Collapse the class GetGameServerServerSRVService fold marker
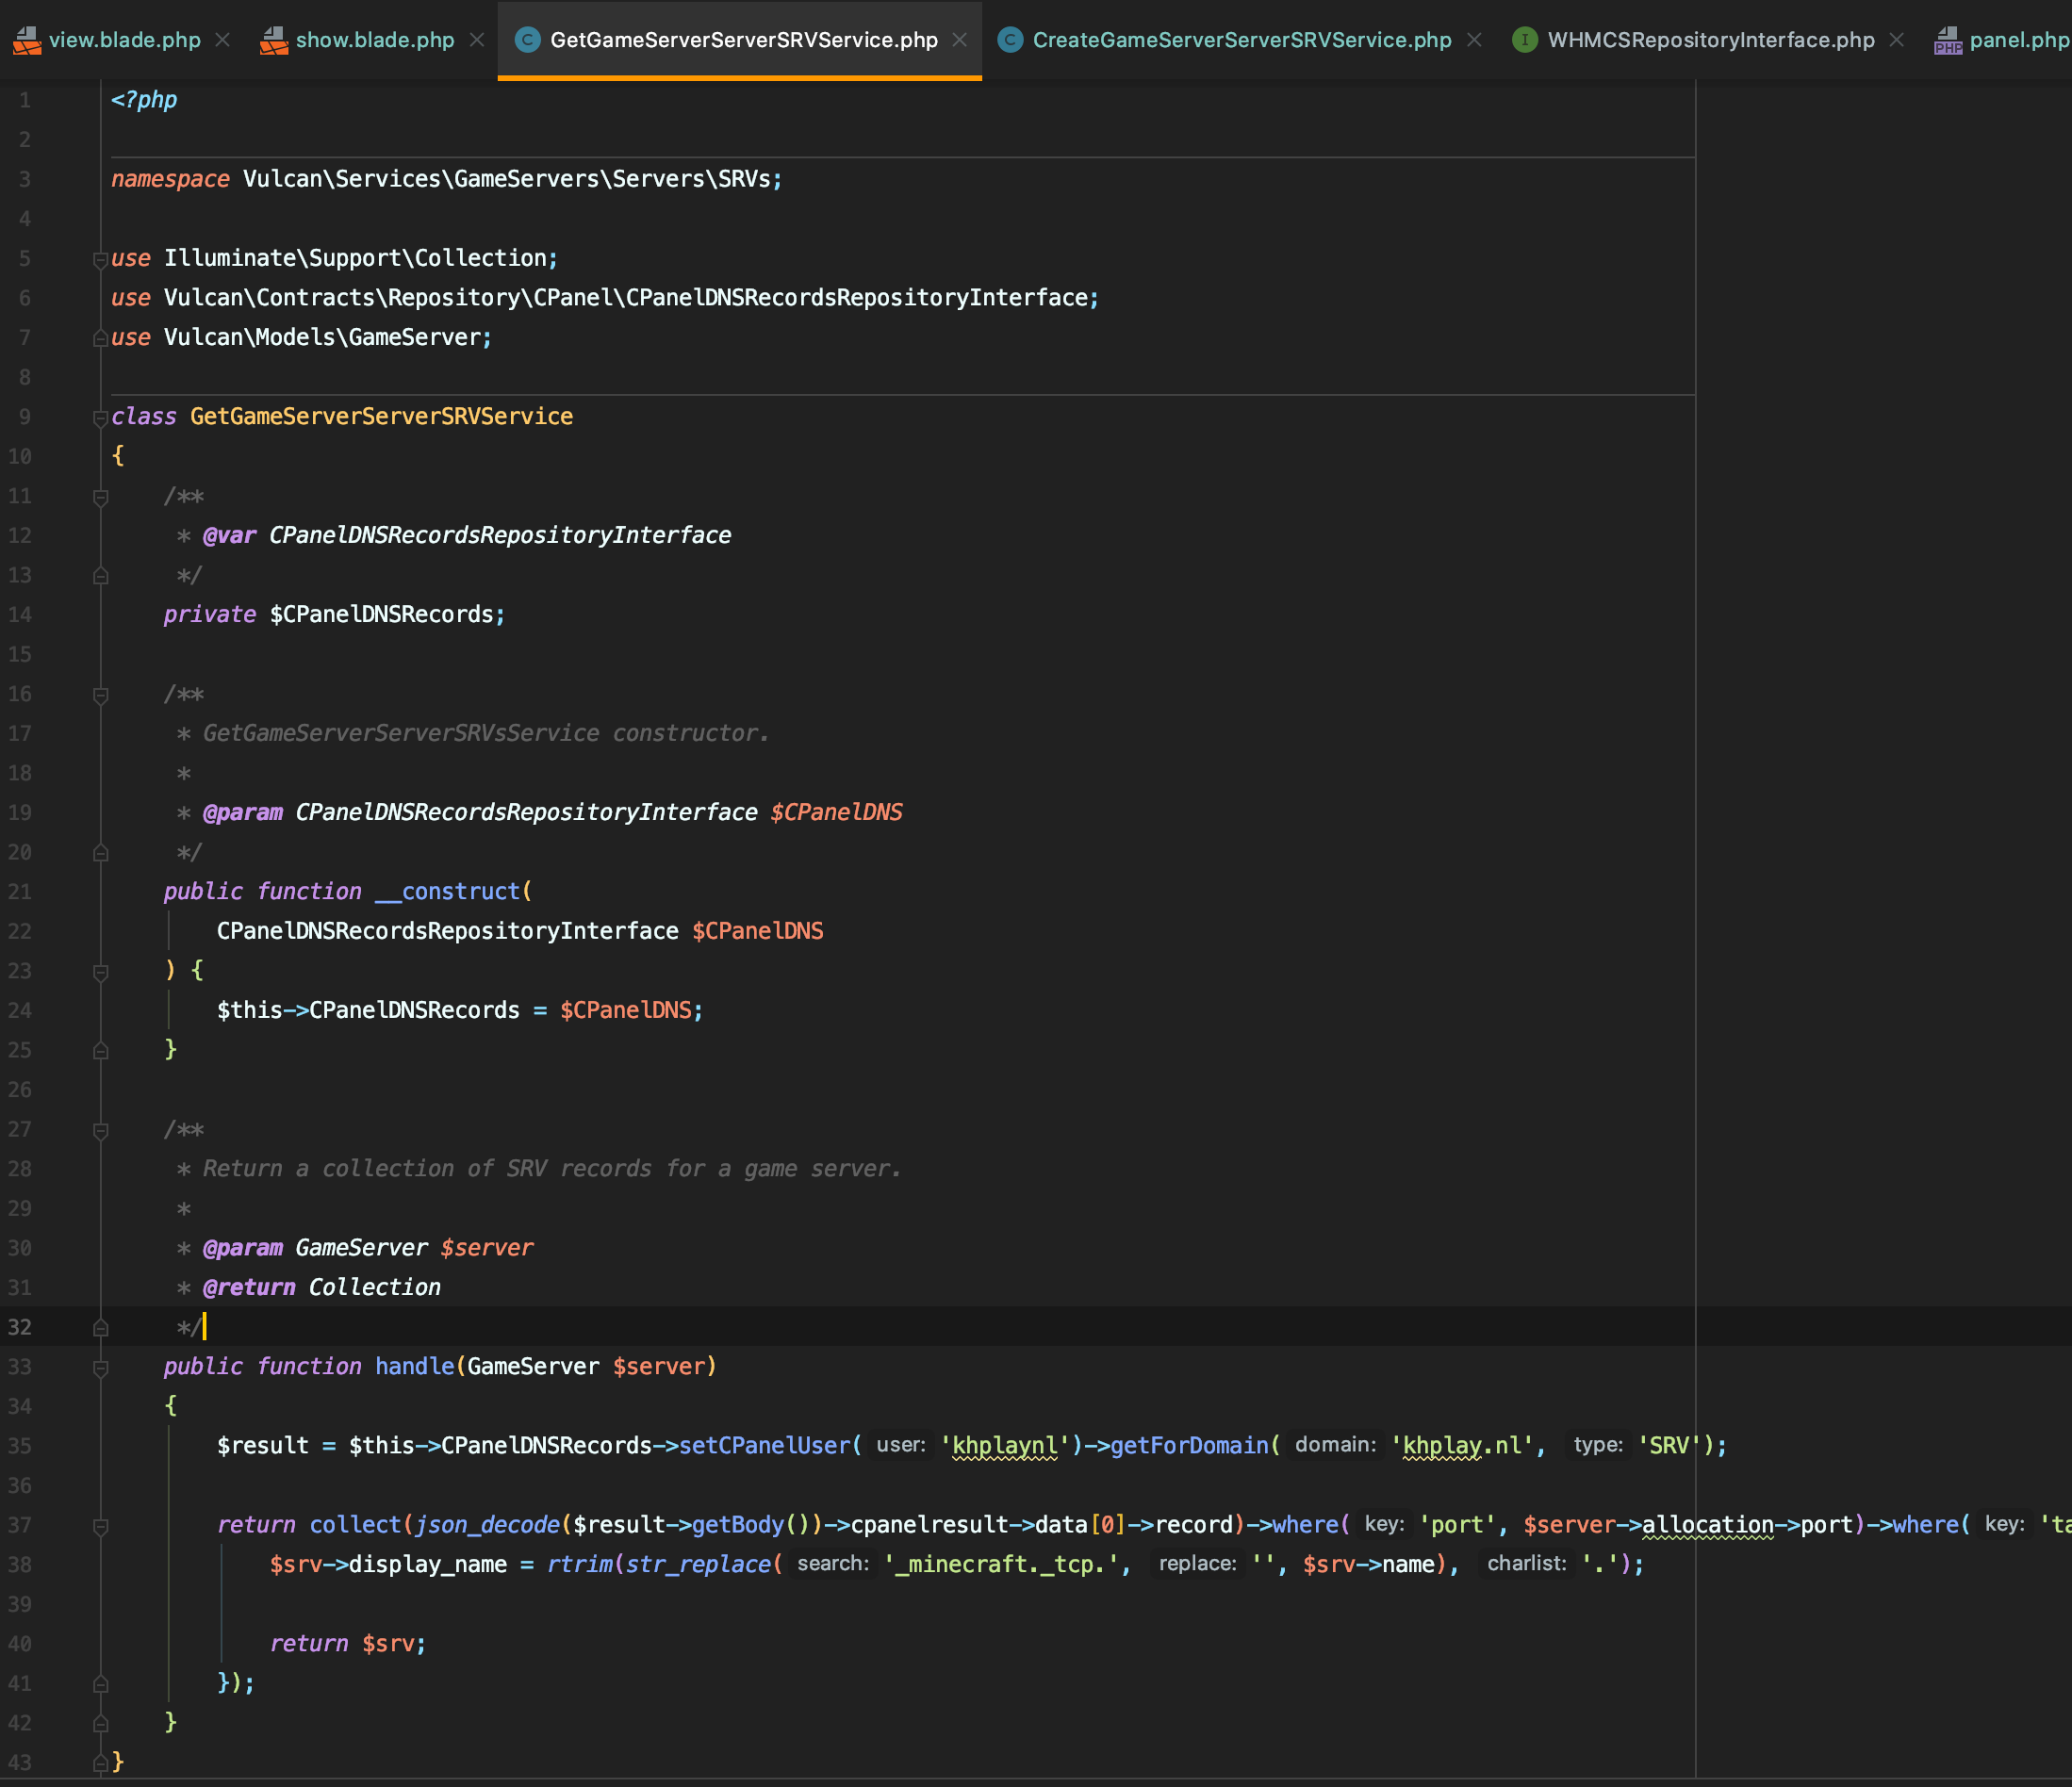This screenshot has height=1787, width=2072. (100, 418)
